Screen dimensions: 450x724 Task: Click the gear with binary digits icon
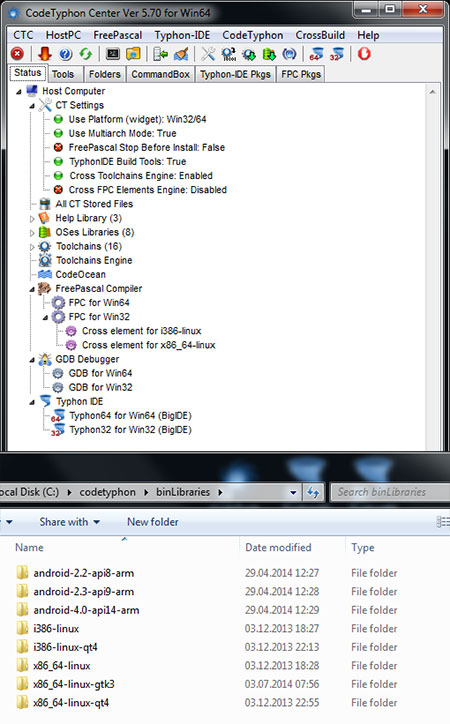point(228,54)
